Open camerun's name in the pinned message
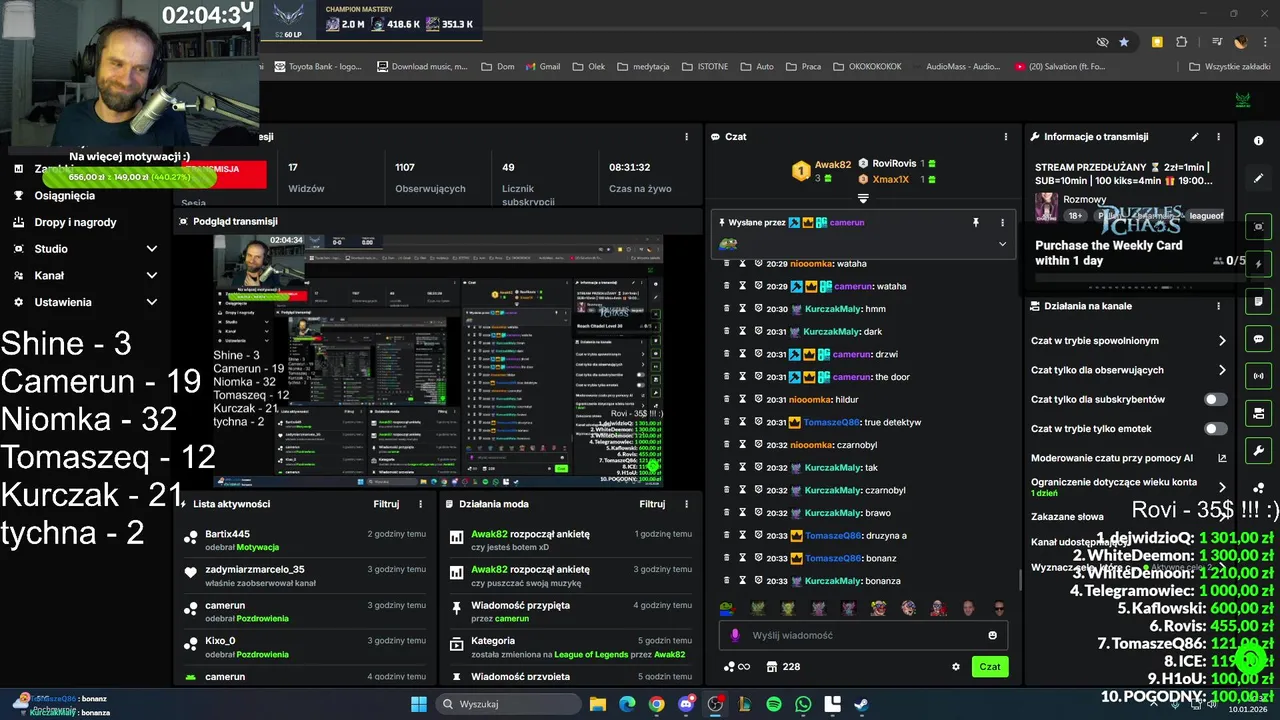 click(x=847, y=222)
